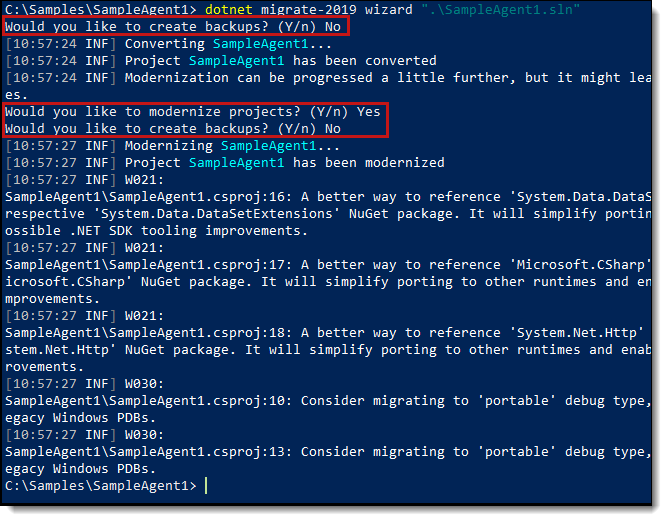The width and height of the screenshot is (667, 521).
Task: Click the SampleAgent1.csproj:17 file reference
Action: [x=148, y=265]
